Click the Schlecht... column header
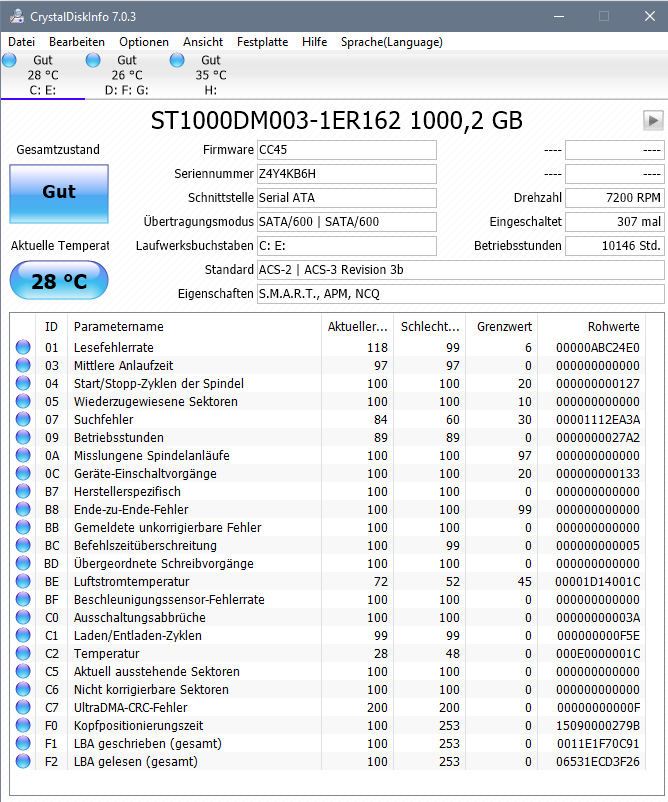The image size is (668, 802). click(x=430, y=327)
